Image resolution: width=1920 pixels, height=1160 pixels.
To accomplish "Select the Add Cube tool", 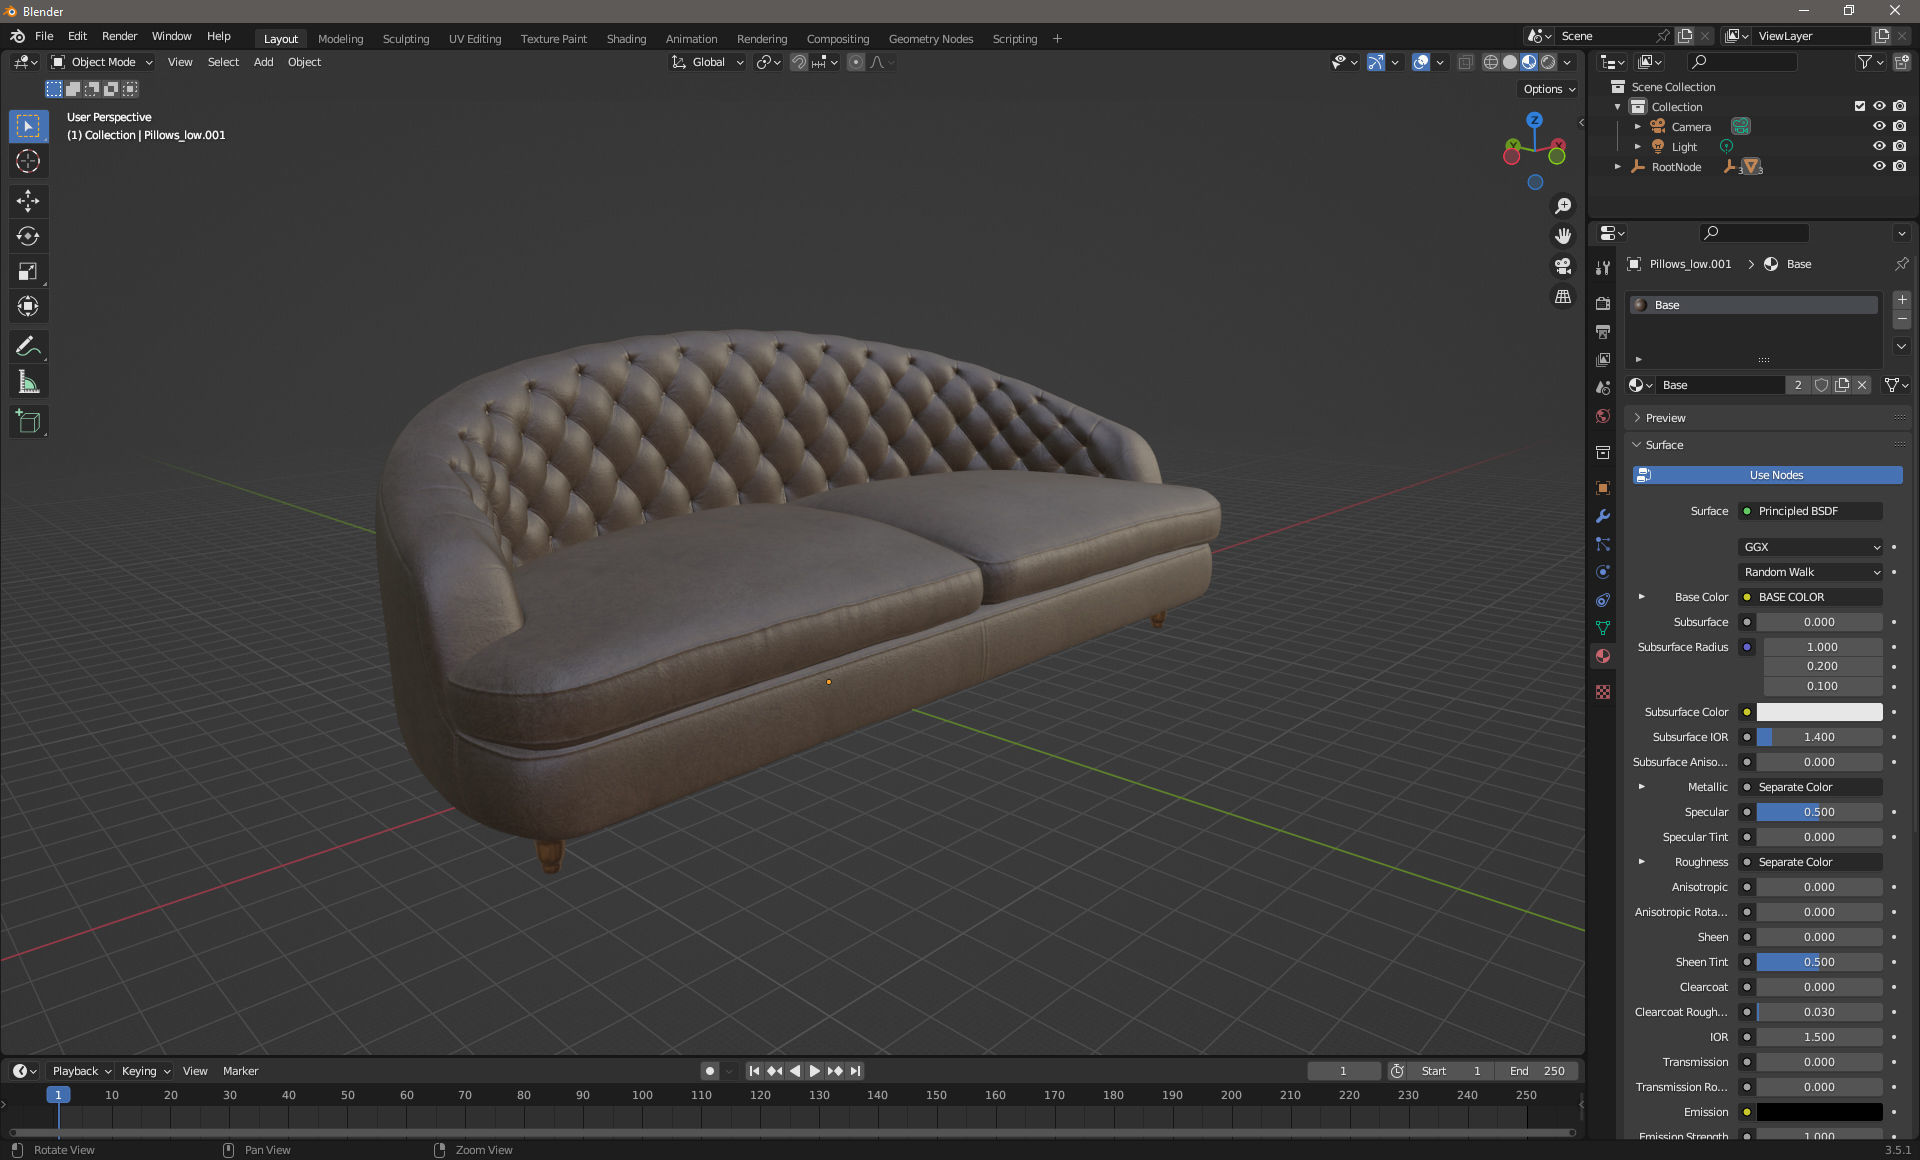I will (x=28, y=422).
